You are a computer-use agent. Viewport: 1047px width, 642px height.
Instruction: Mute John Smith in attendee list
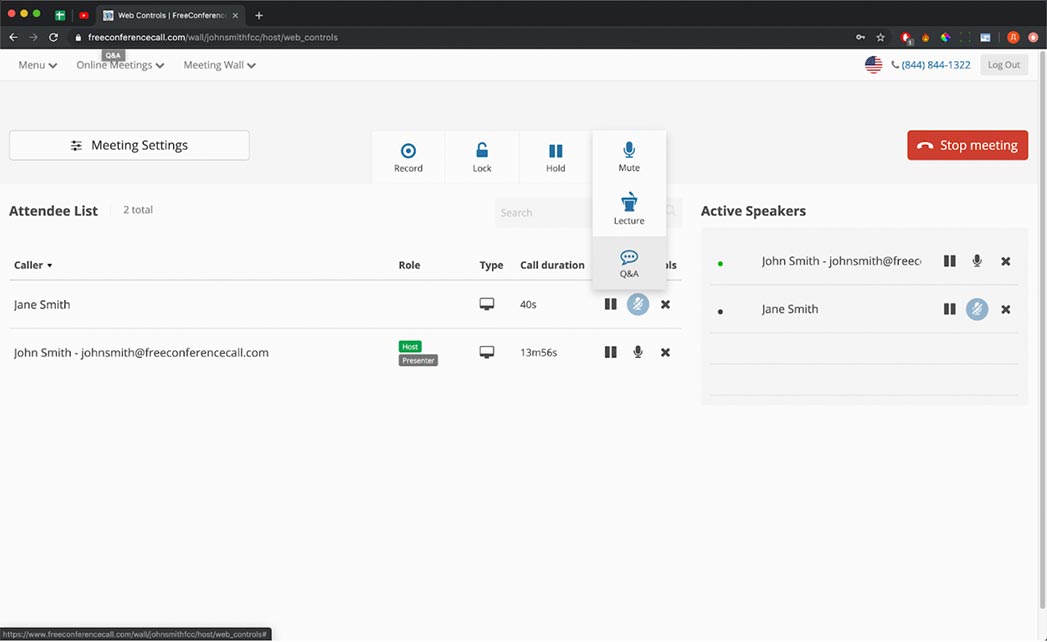(x=638, y=352)
